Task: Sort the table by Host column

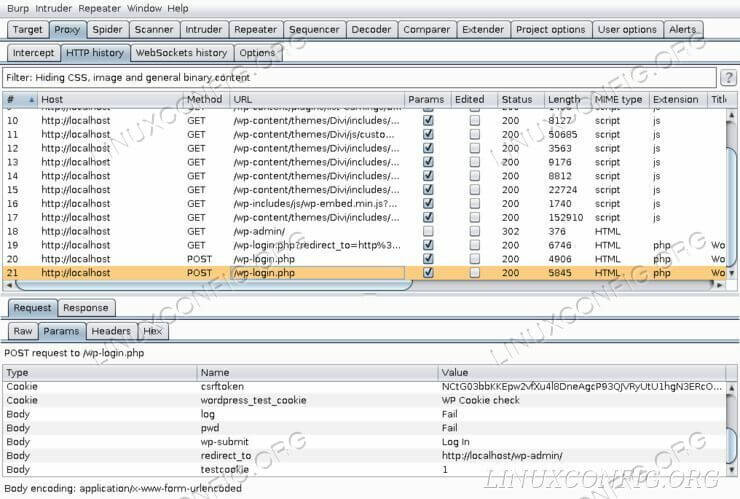Action: (x=110, y=100)
